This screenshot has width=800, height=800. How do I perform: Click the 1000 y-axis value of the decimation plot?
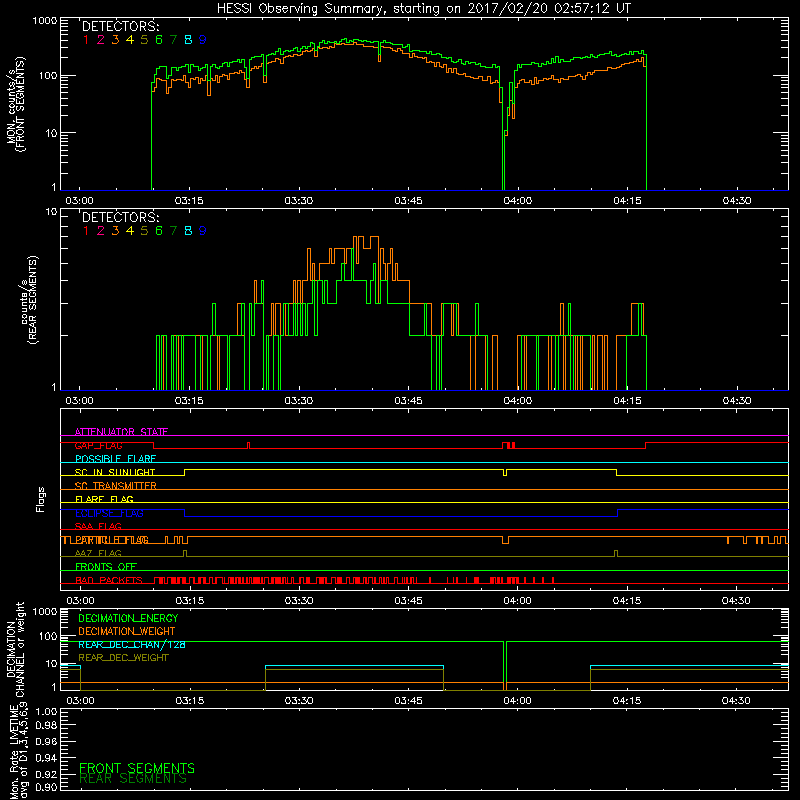[45, 612]
